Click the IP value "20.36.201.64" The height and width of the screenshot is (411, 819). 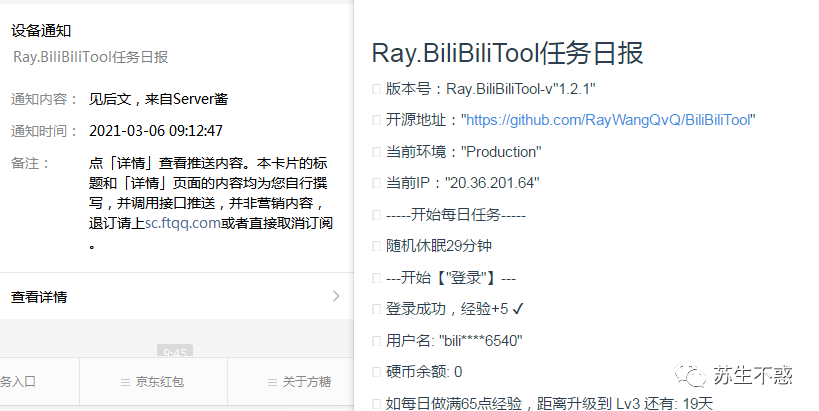point(492,183)
